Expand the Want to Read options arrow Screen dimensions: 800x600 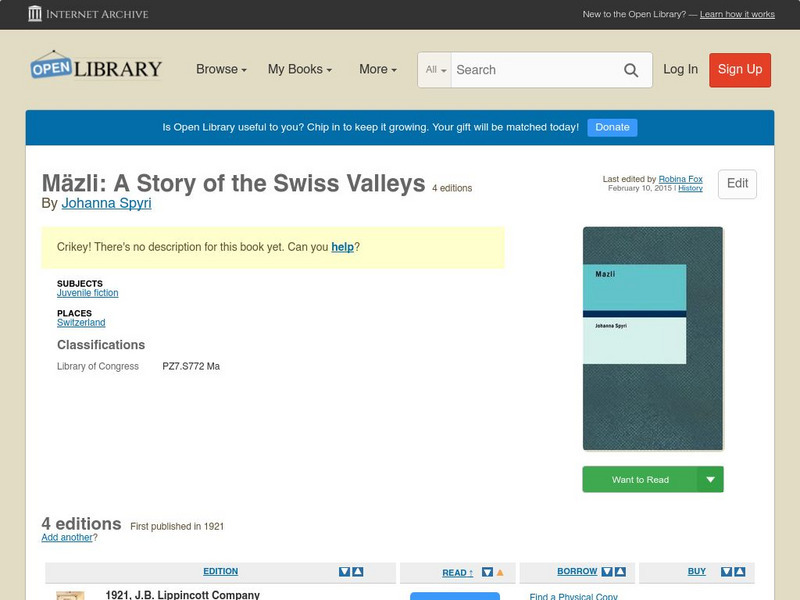(709, 479)
